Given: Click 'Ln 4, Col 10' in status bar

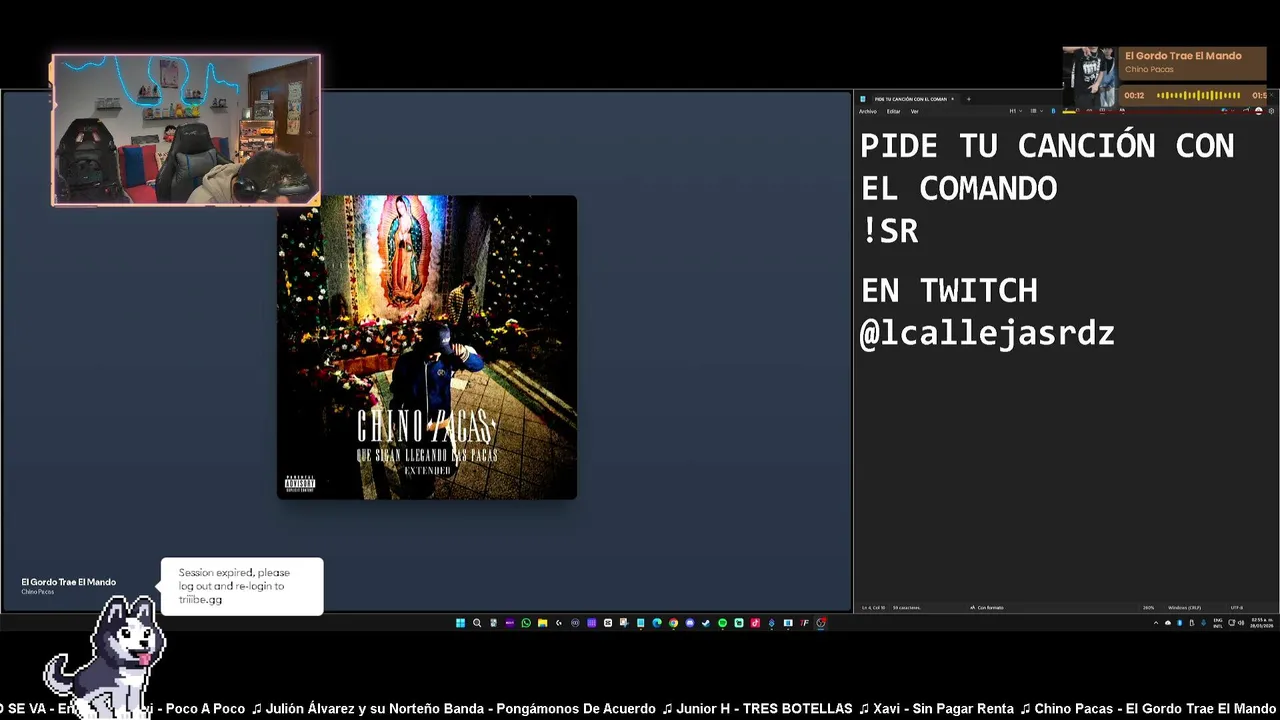Looking at the screenshot, I should click(x=874, y=607).
